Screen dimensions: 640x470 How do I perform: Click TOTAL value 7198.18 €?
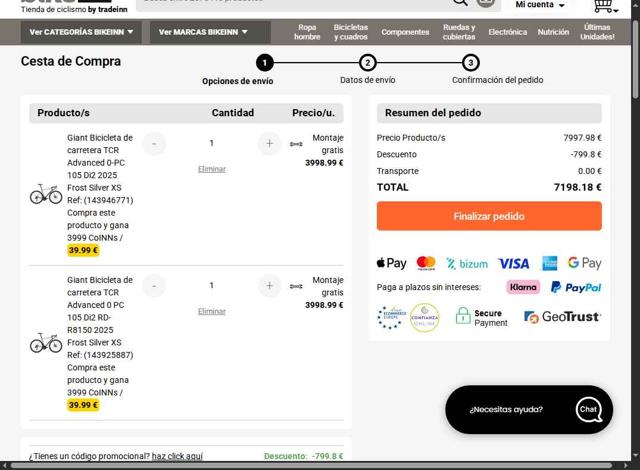click(x=578, y=187)
